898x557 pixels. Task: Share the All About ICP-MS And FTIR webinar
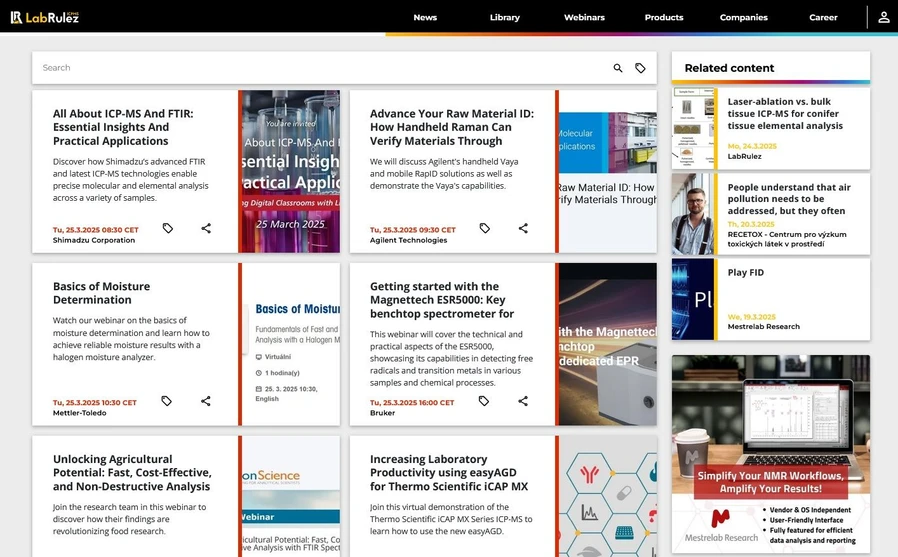tap(206, 228)
